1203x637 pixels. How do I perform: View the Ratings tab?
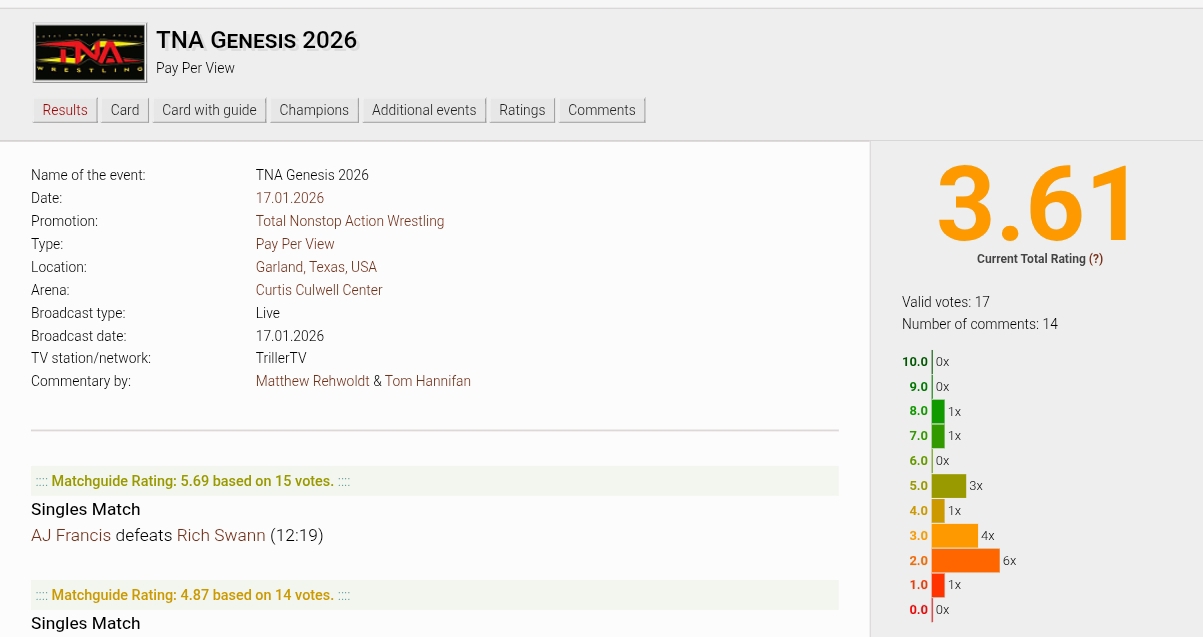522,110
